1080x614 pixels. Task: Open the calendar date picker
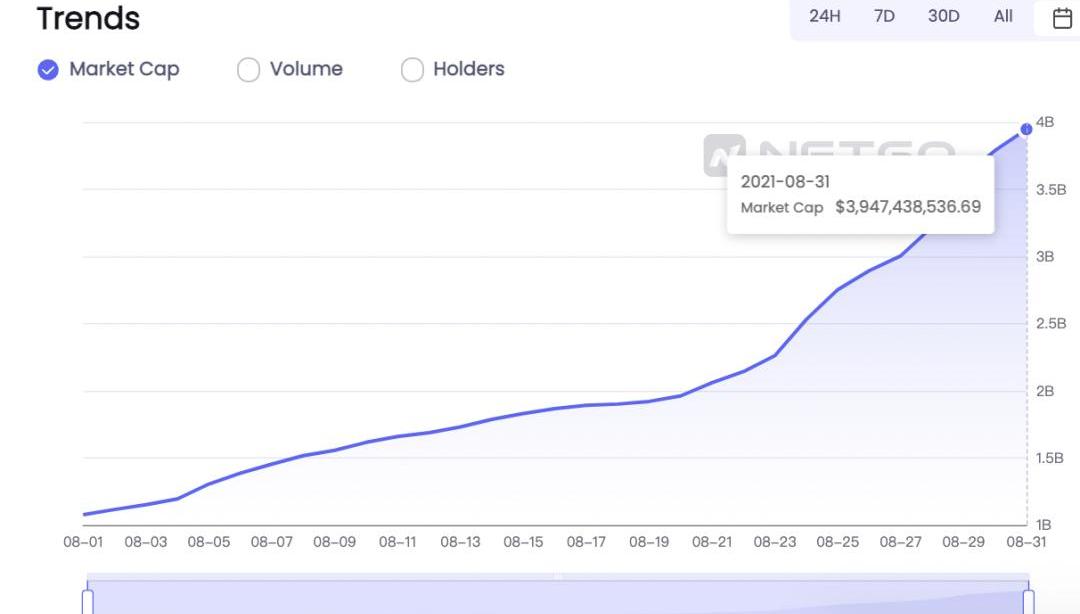pyautogui.click(x=1062, y=17)
